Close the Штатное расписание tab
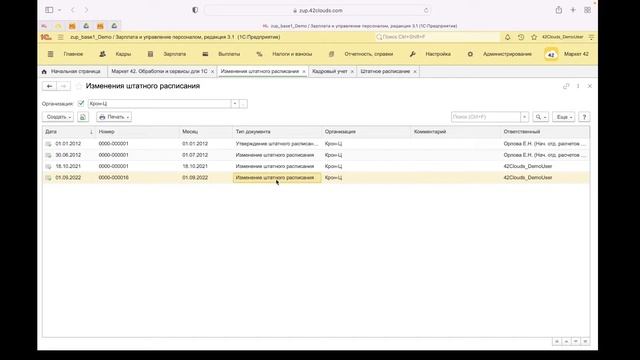640x360 pixels. click(x=415, y=71)
